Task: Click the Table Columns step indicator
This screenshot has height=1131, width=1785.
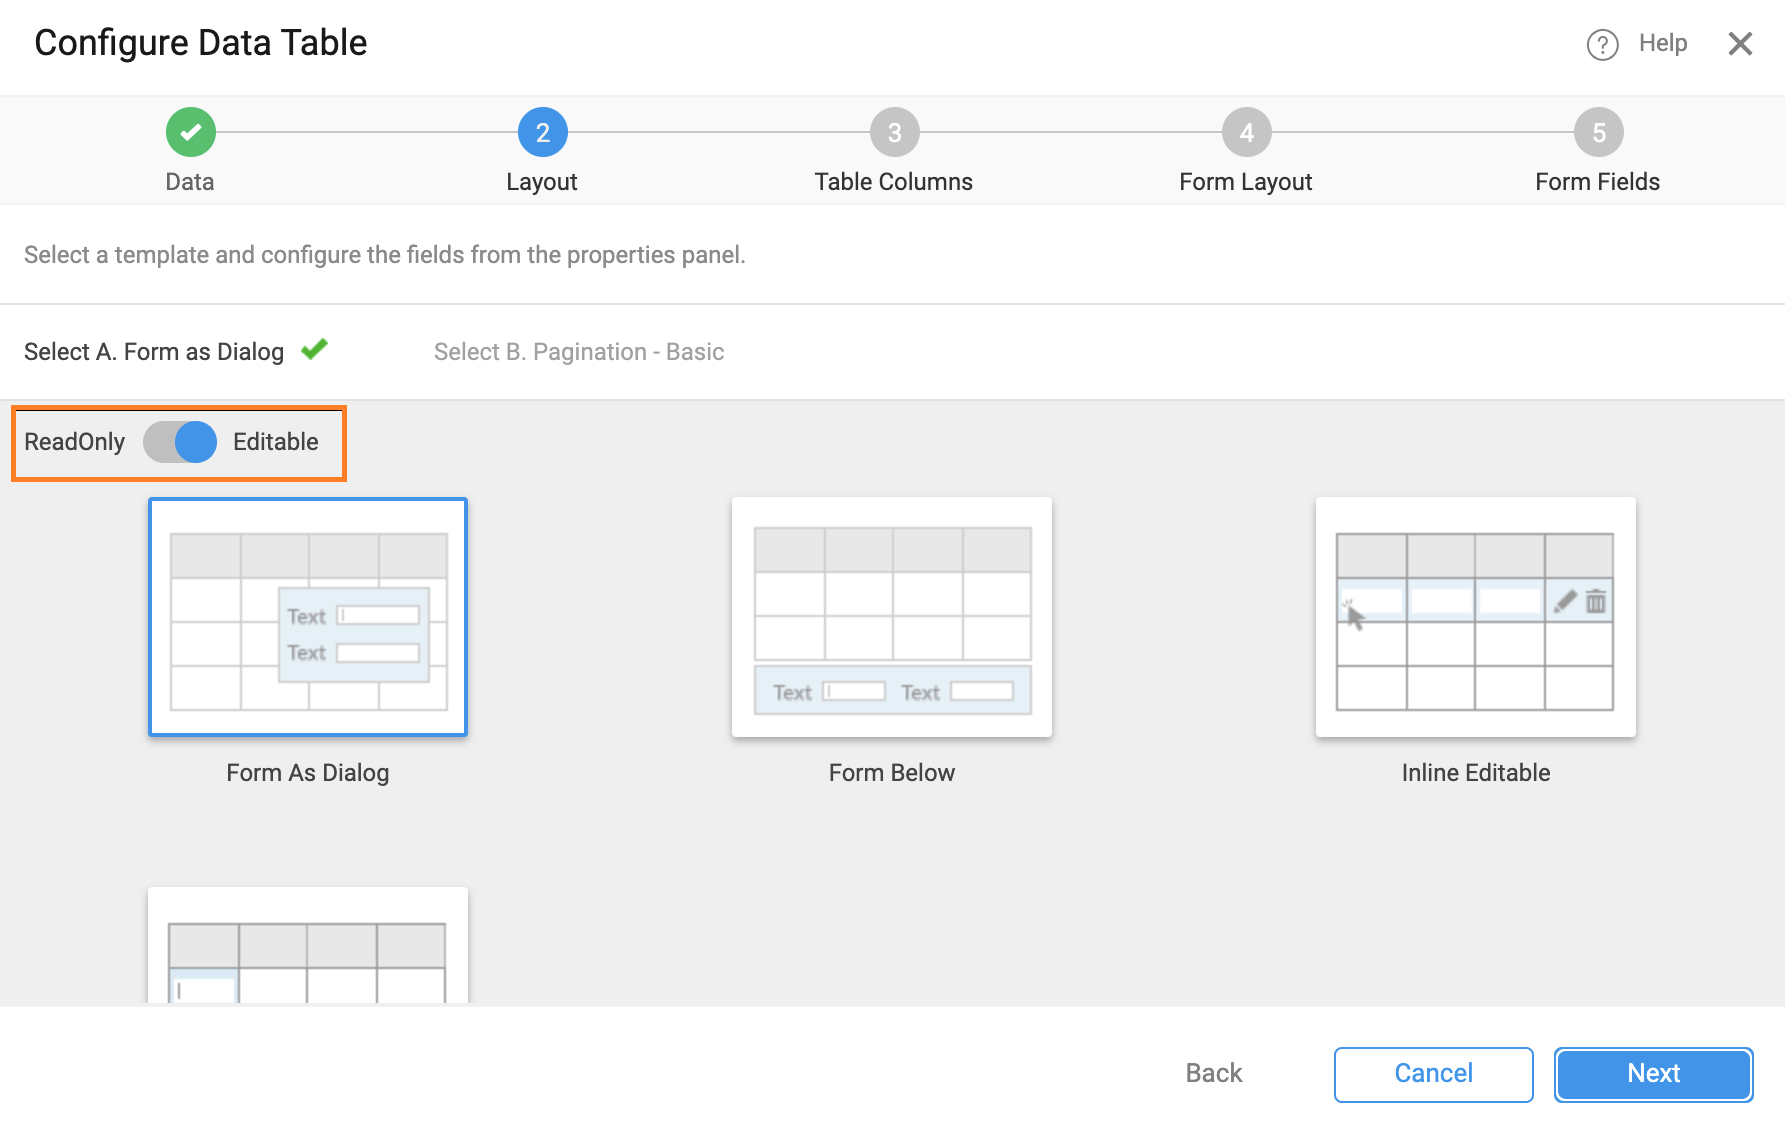Action: tap(893, 131)
